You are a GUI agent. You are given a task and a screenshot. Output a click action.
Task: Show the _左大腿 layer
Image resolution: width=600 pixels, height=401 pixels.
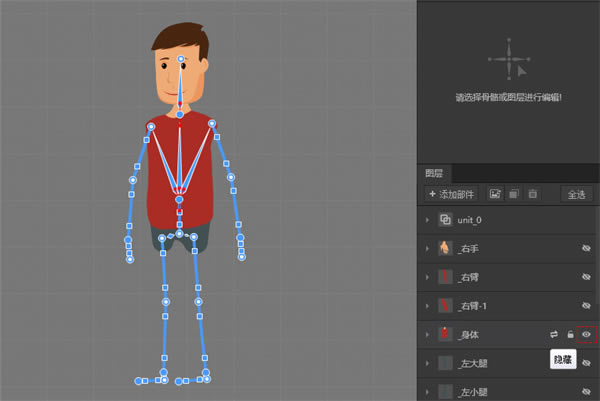[x=586, y=363]
